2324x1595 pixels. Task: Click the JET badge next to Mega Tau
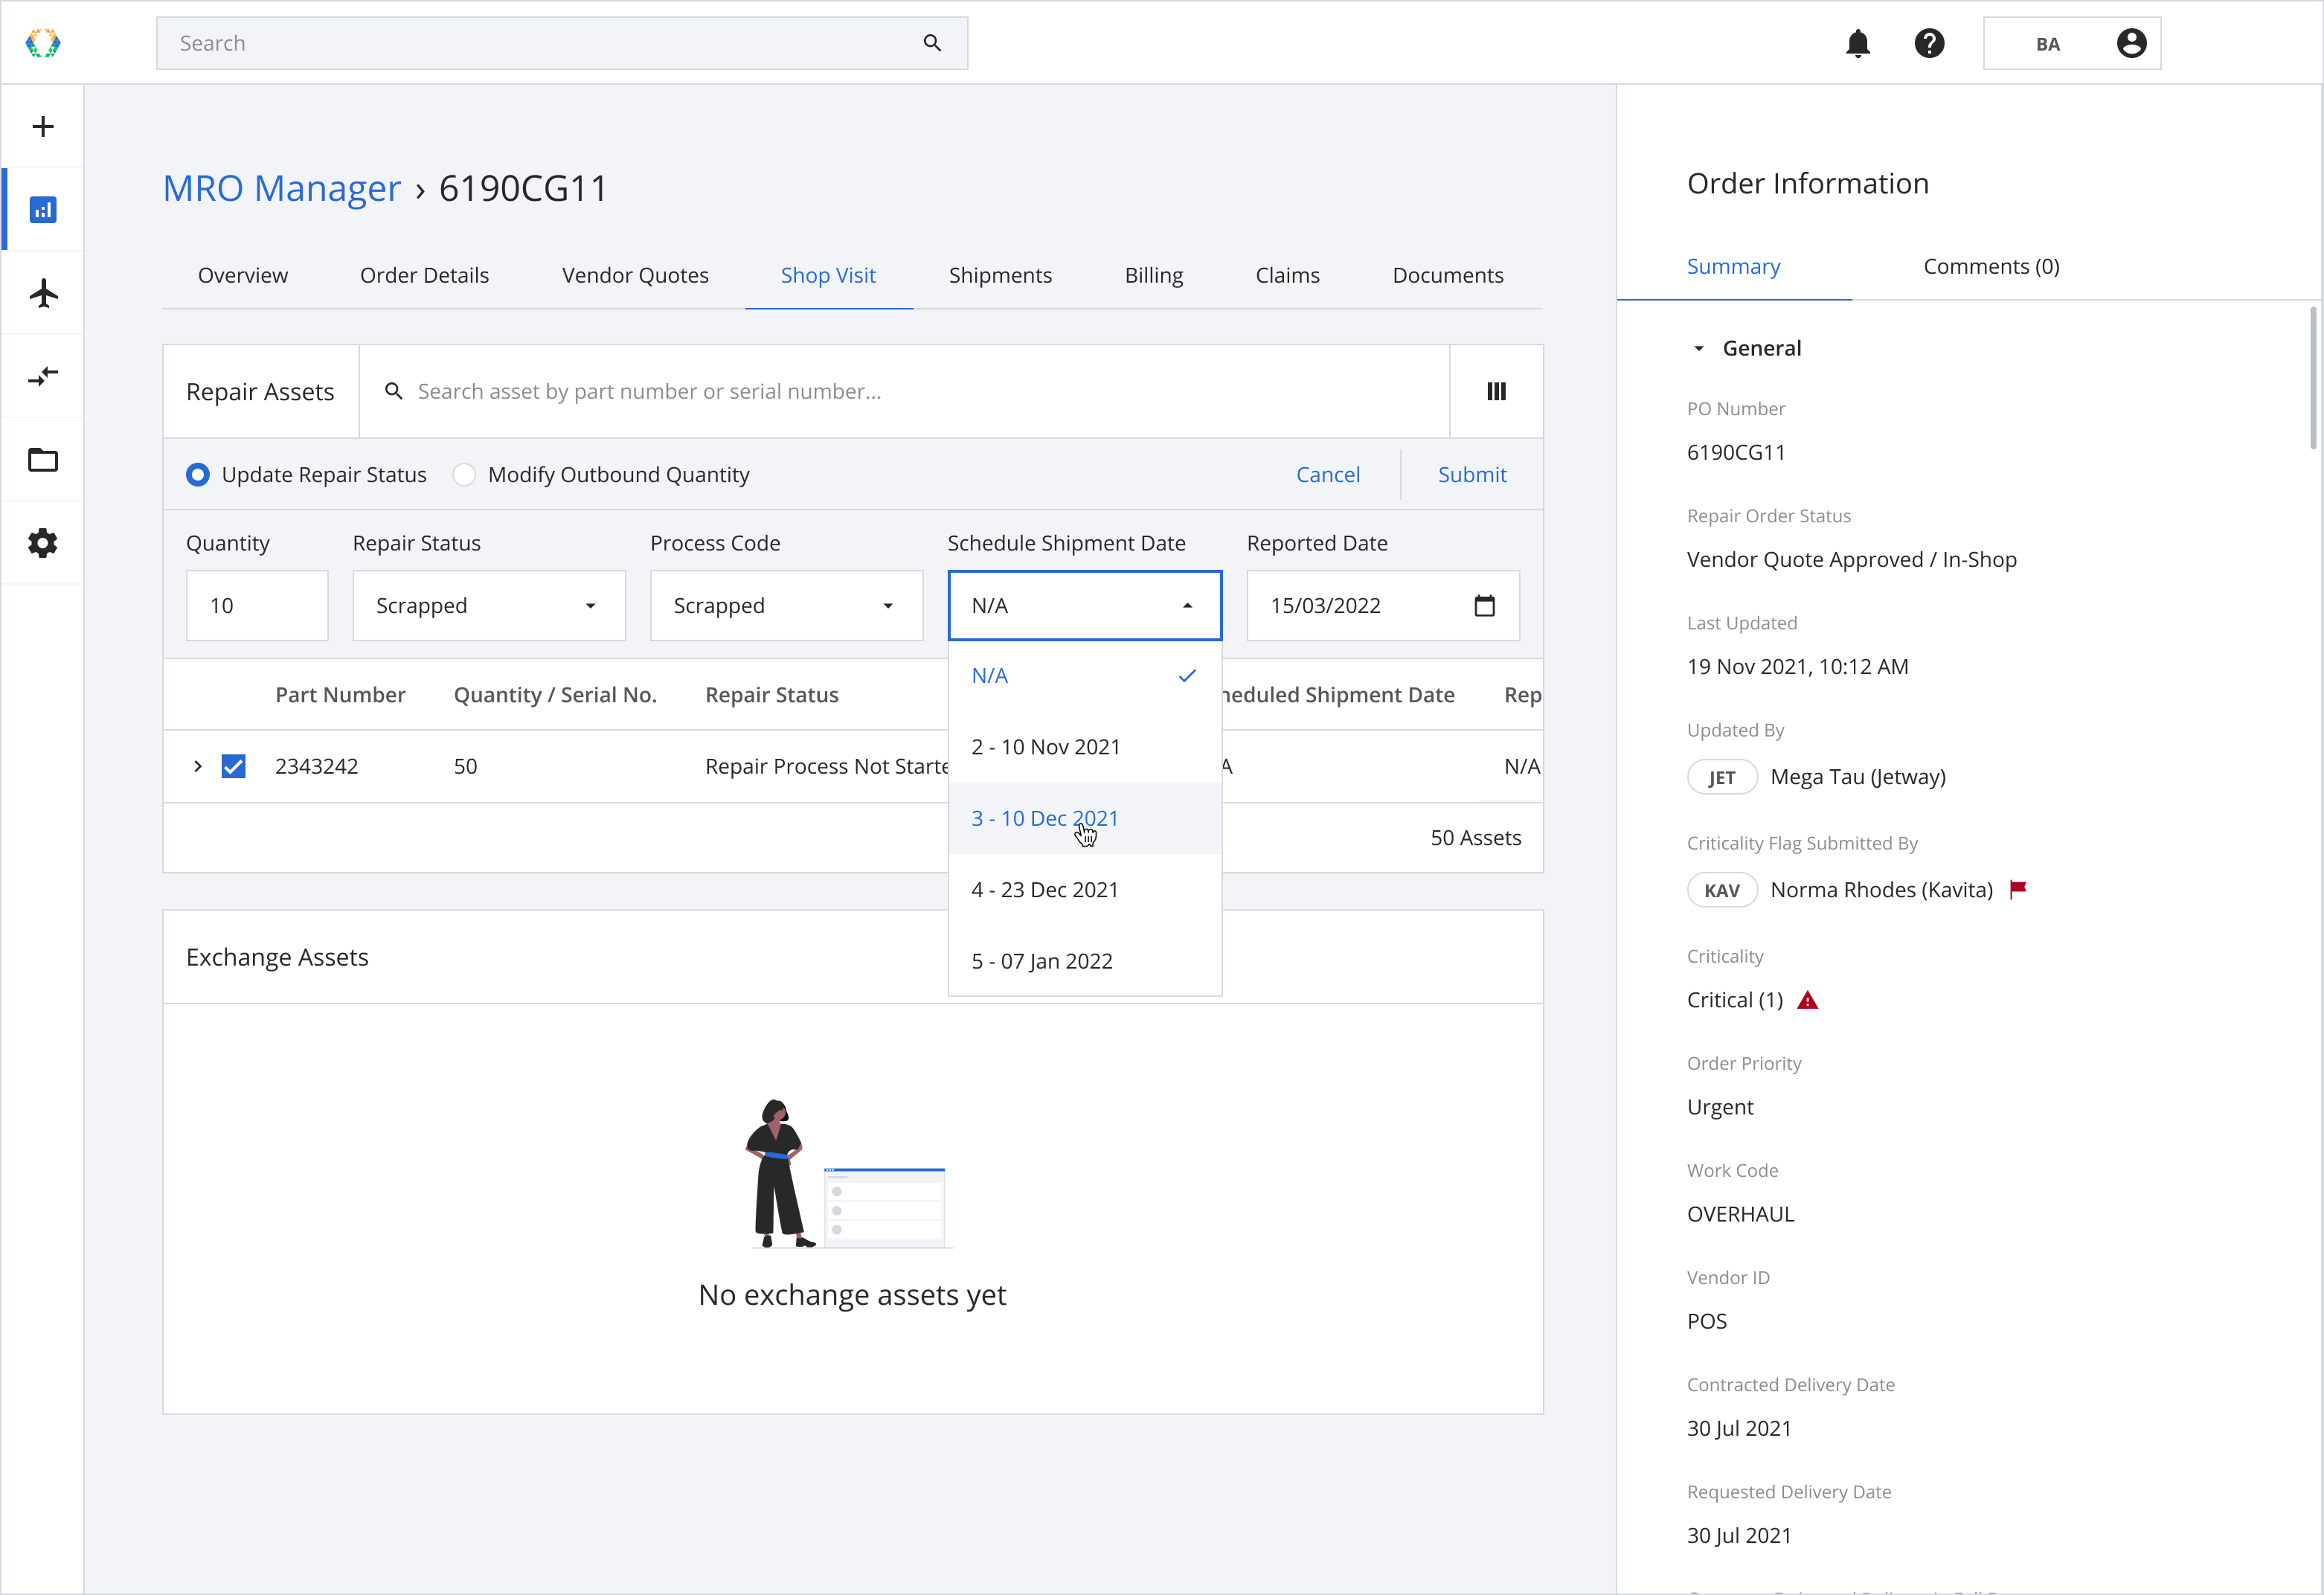[1721, 777]
